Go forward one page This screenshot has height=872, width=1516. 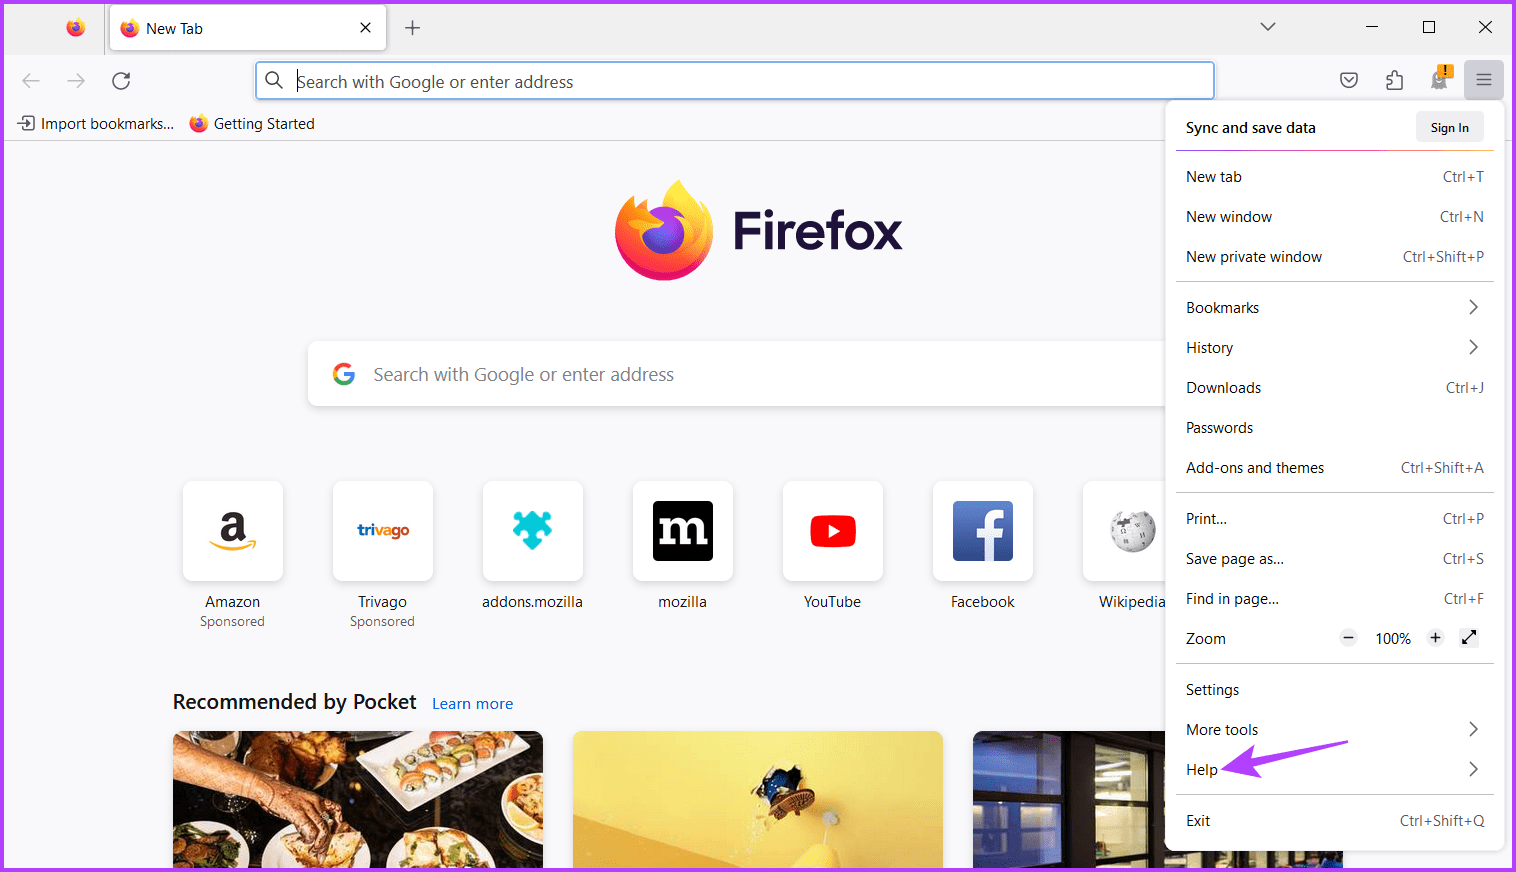(76, 81)
